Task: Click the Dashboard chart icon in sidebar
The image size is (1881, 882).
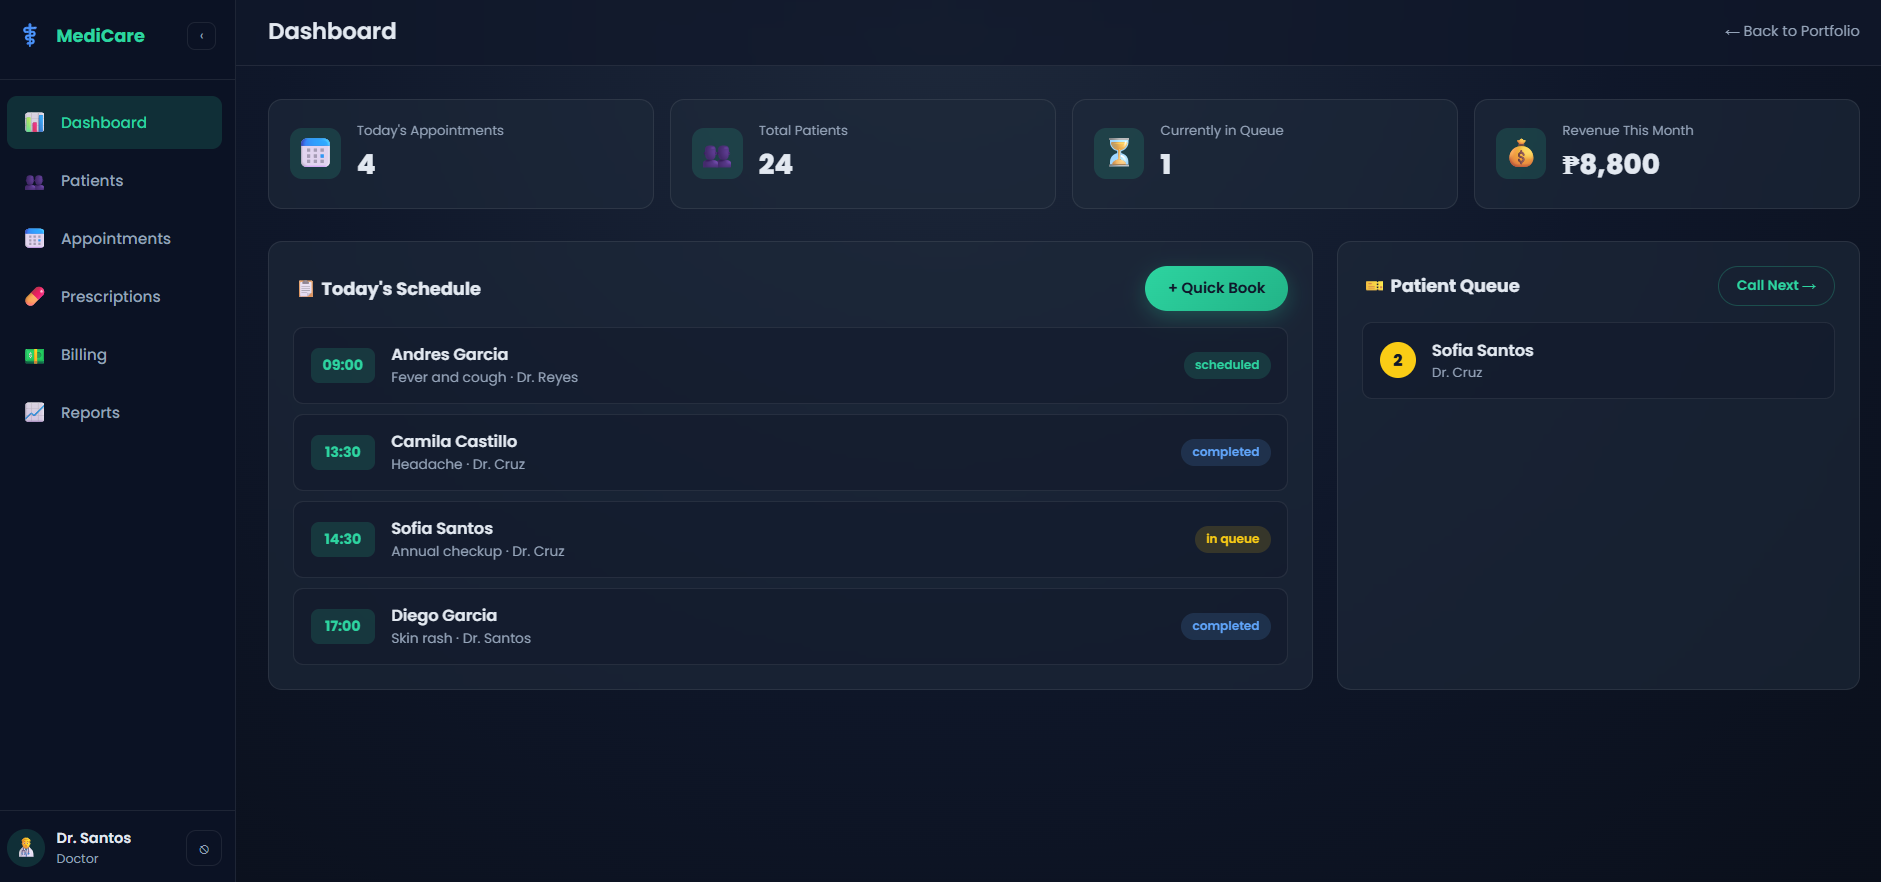Action: (x=35, y=122)
